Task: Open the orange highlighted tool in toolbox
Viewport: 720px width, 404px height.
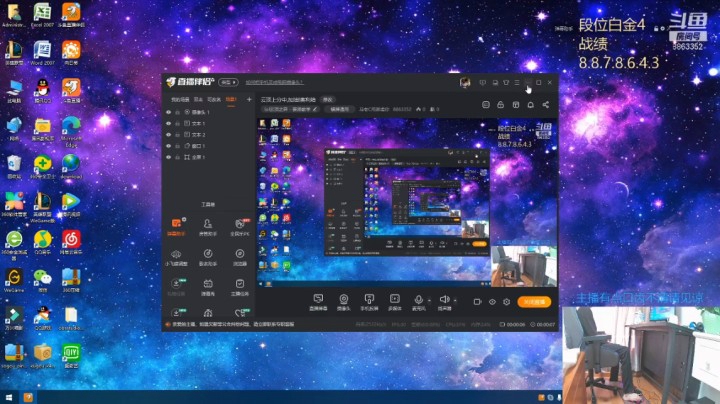Action: coord(176,227)
